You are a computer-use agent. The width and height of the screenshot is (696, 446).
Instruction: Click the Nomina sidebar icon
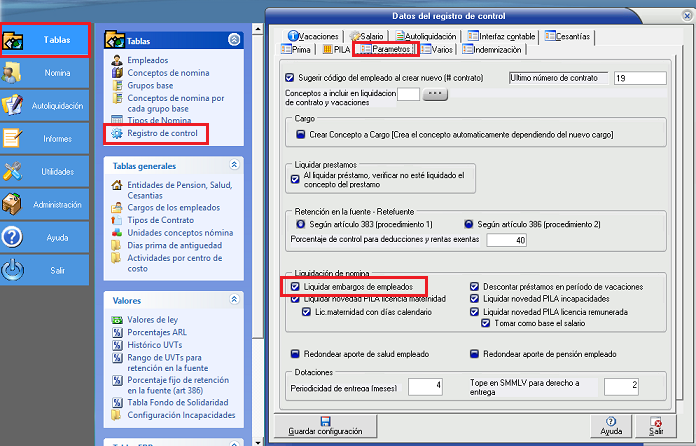14,73
